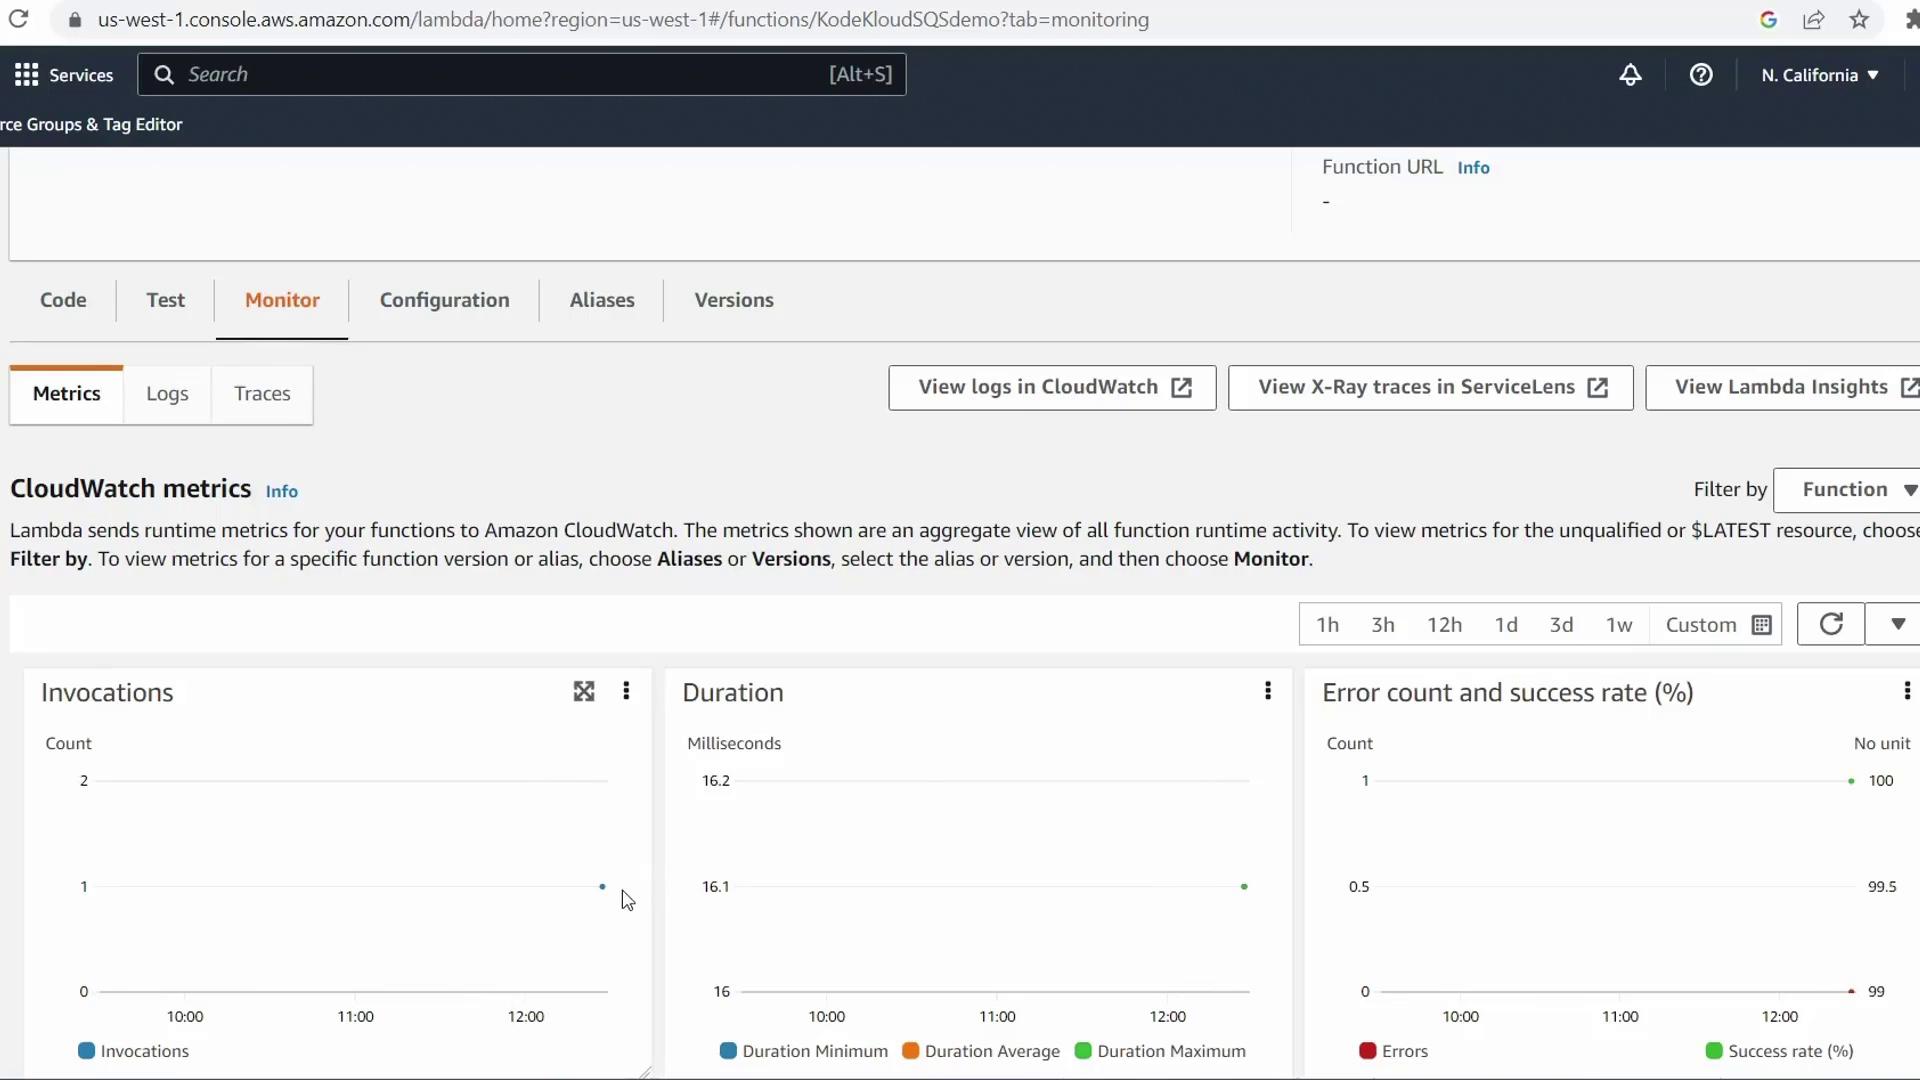
Task: Reload the browser page
Action: coord(18,20)
